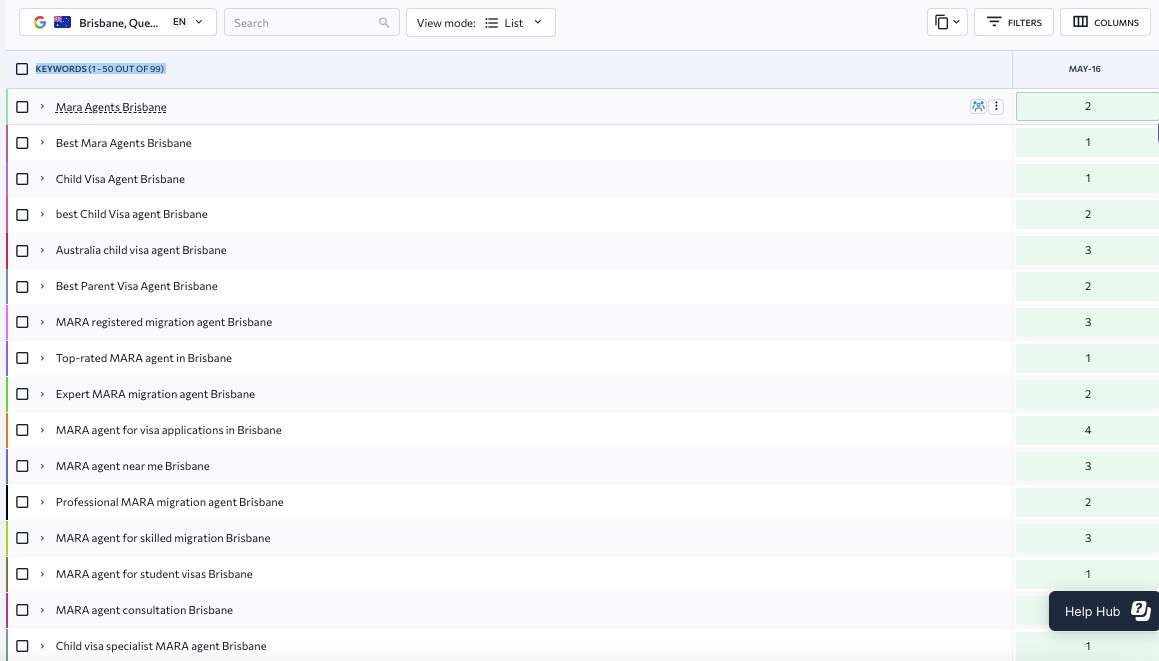Expand the Best Parent Visa Agent Brisbane row

click(x=41, y=286)
